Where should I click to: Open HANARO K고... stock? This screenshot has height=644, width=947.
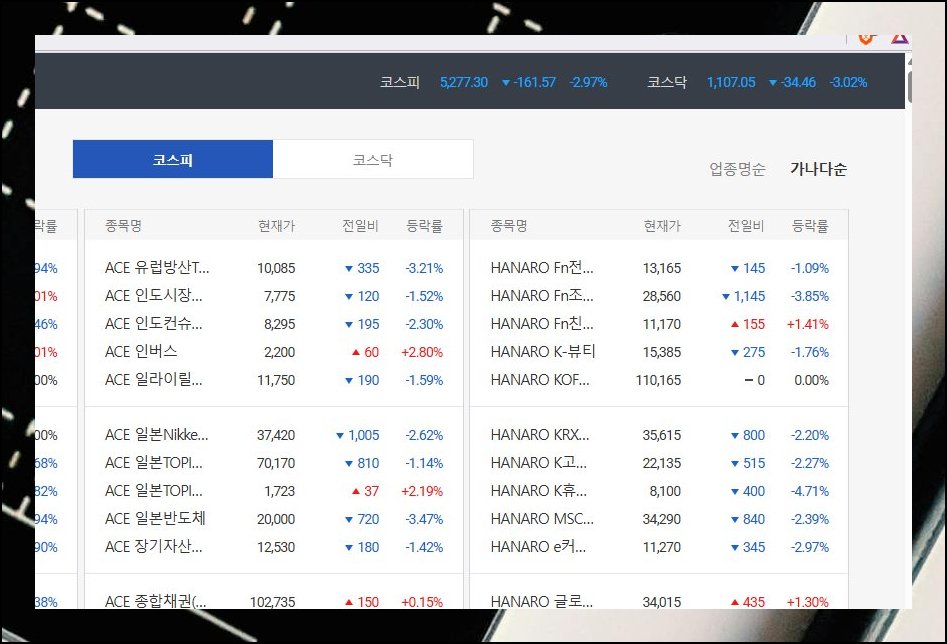(x=539, y=463)
